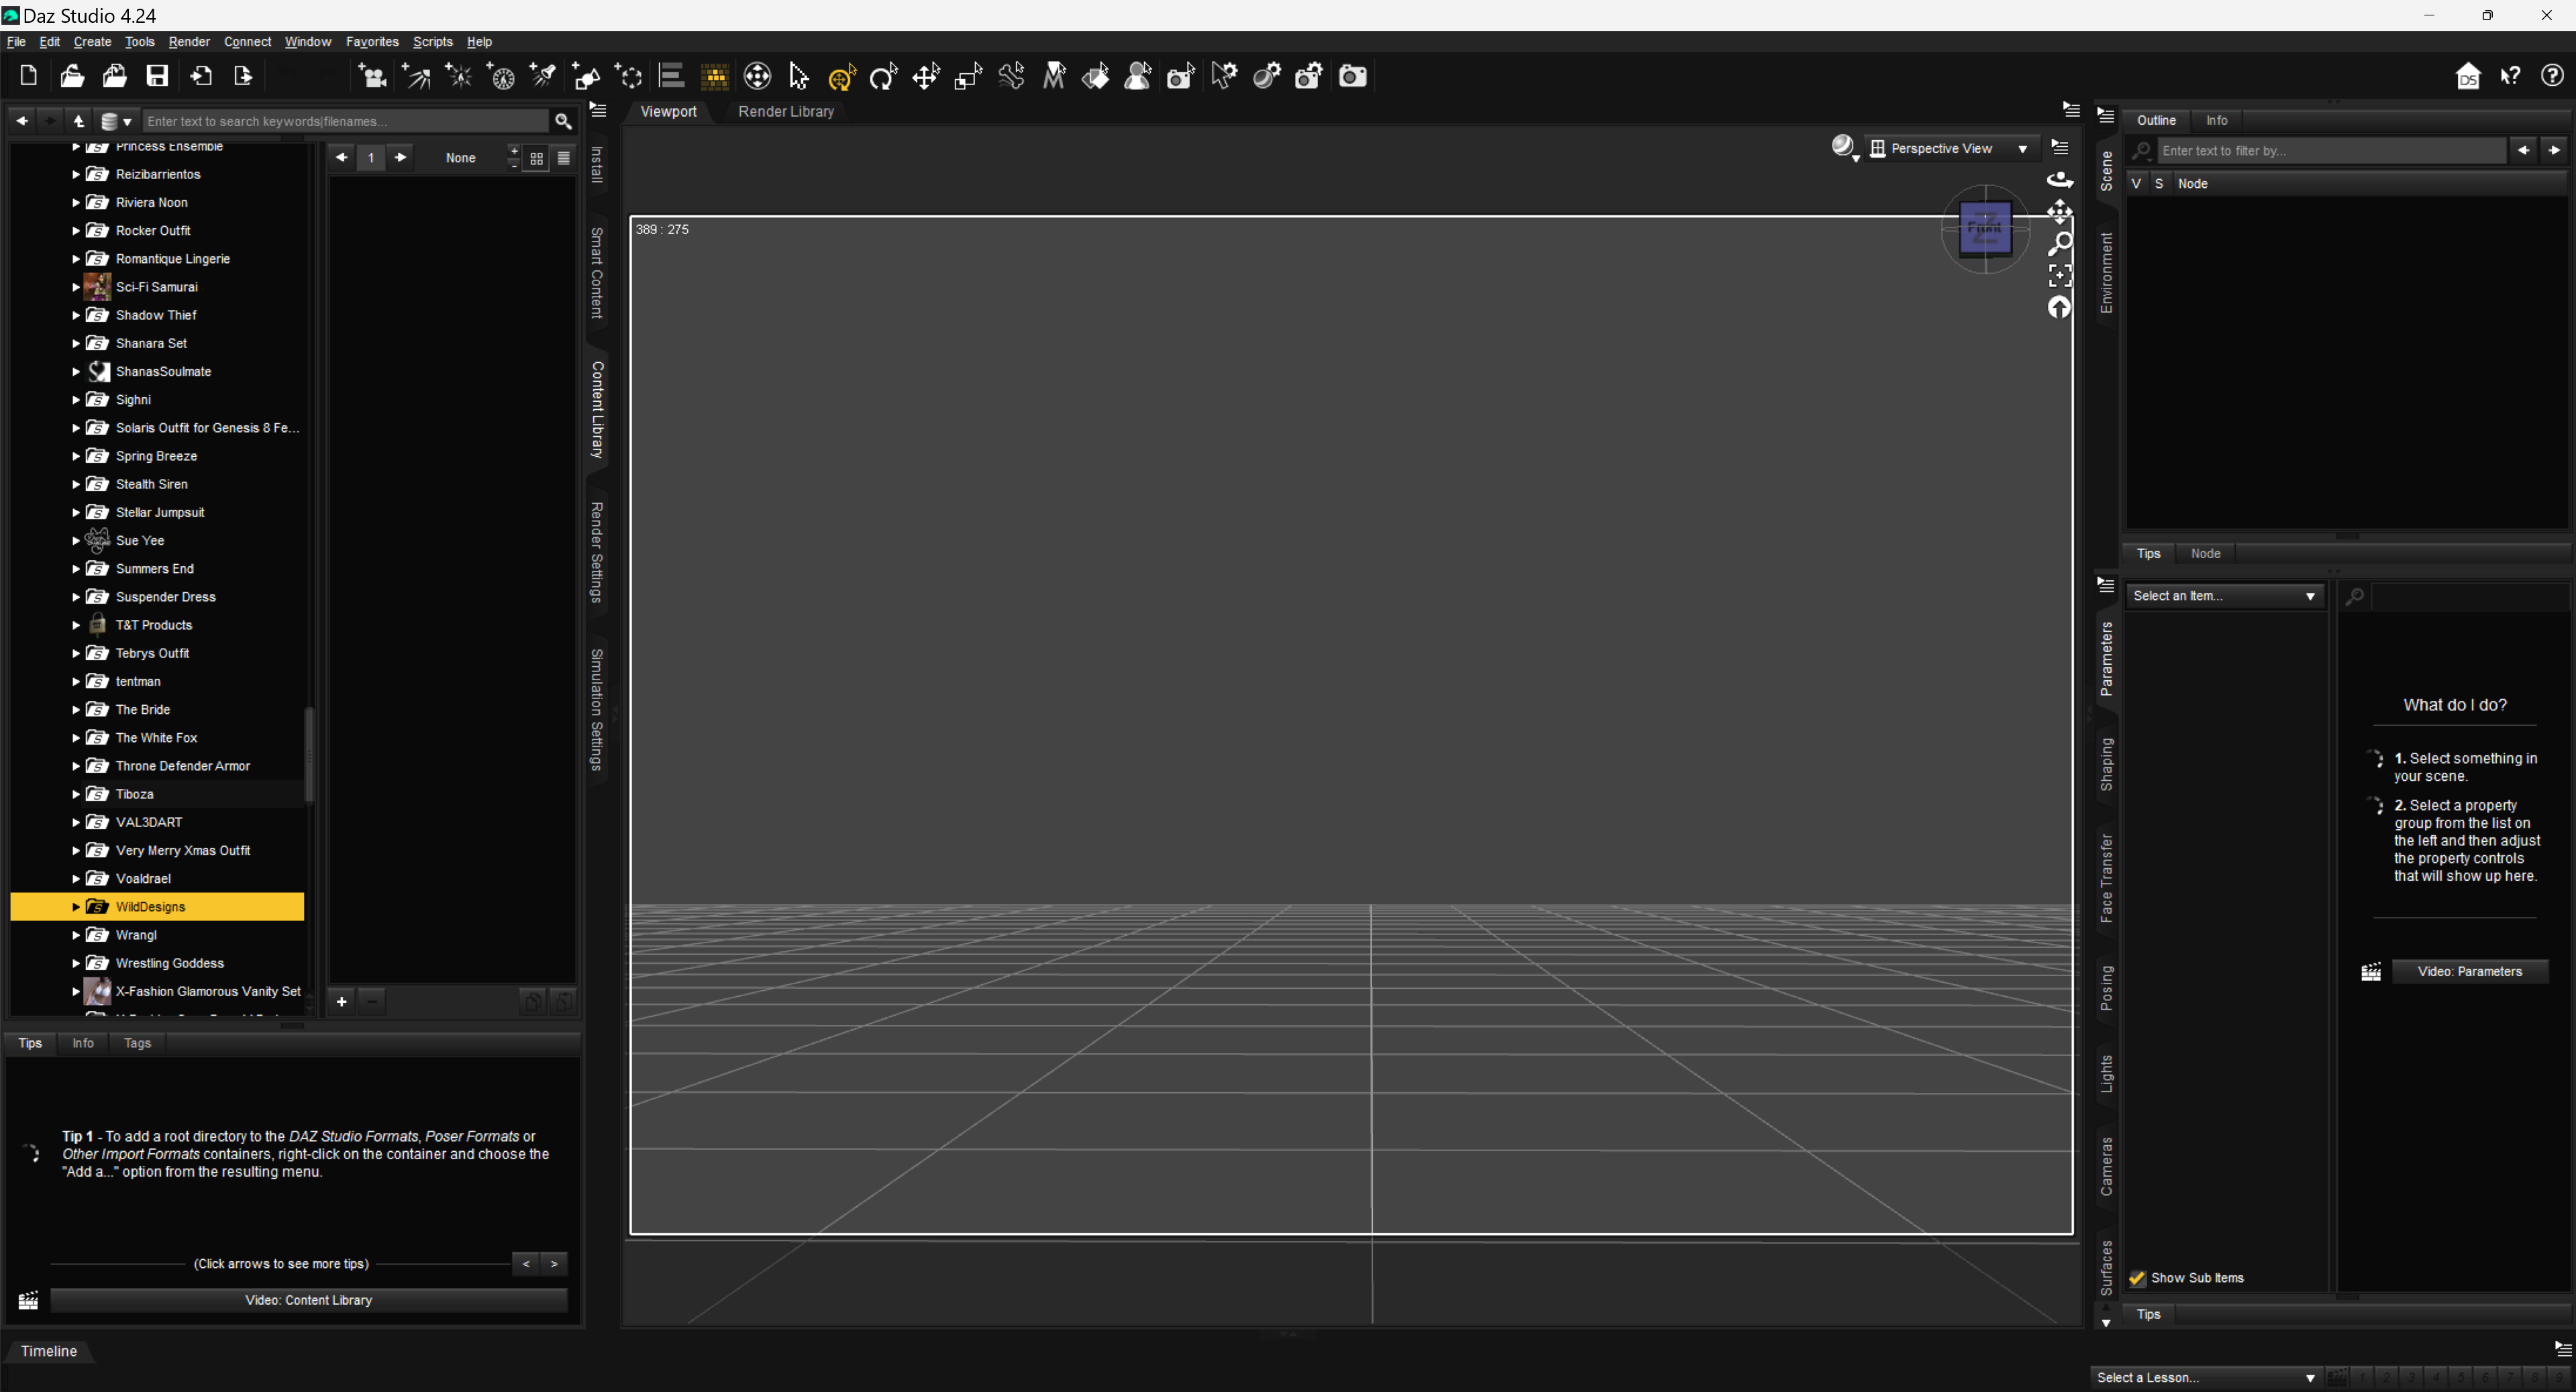Toggle the Show Sub Items checkbox
This screenshot has width=2576, height=1392.
[2137, 1278]
